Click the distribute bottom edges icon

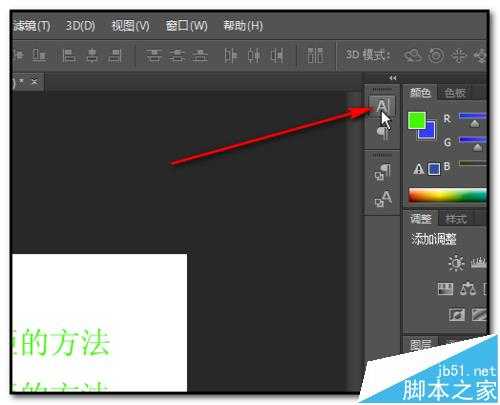click(x=200, y=56)
